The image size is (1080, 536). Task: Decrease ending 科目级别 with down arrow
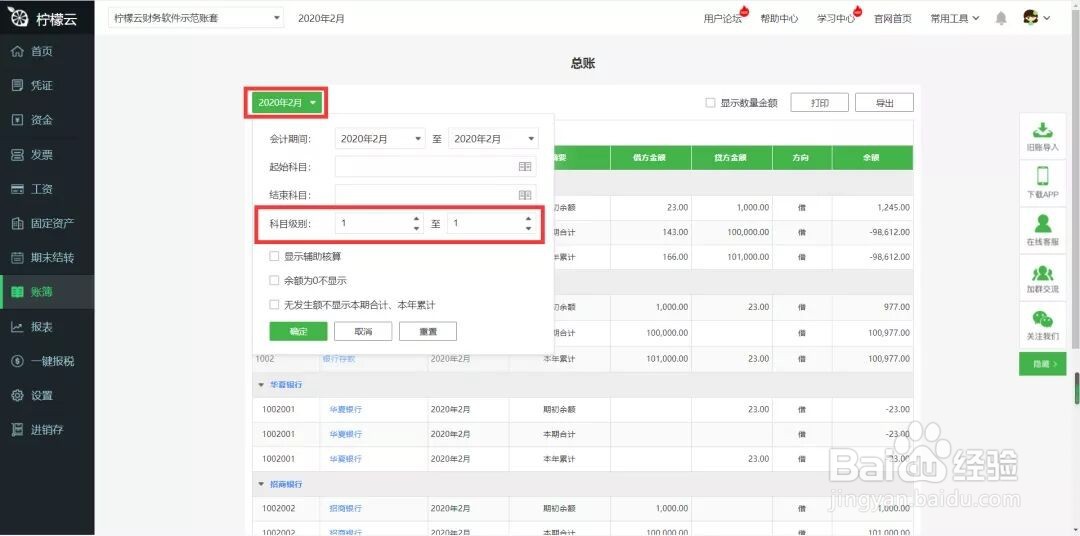coord(528,228)
